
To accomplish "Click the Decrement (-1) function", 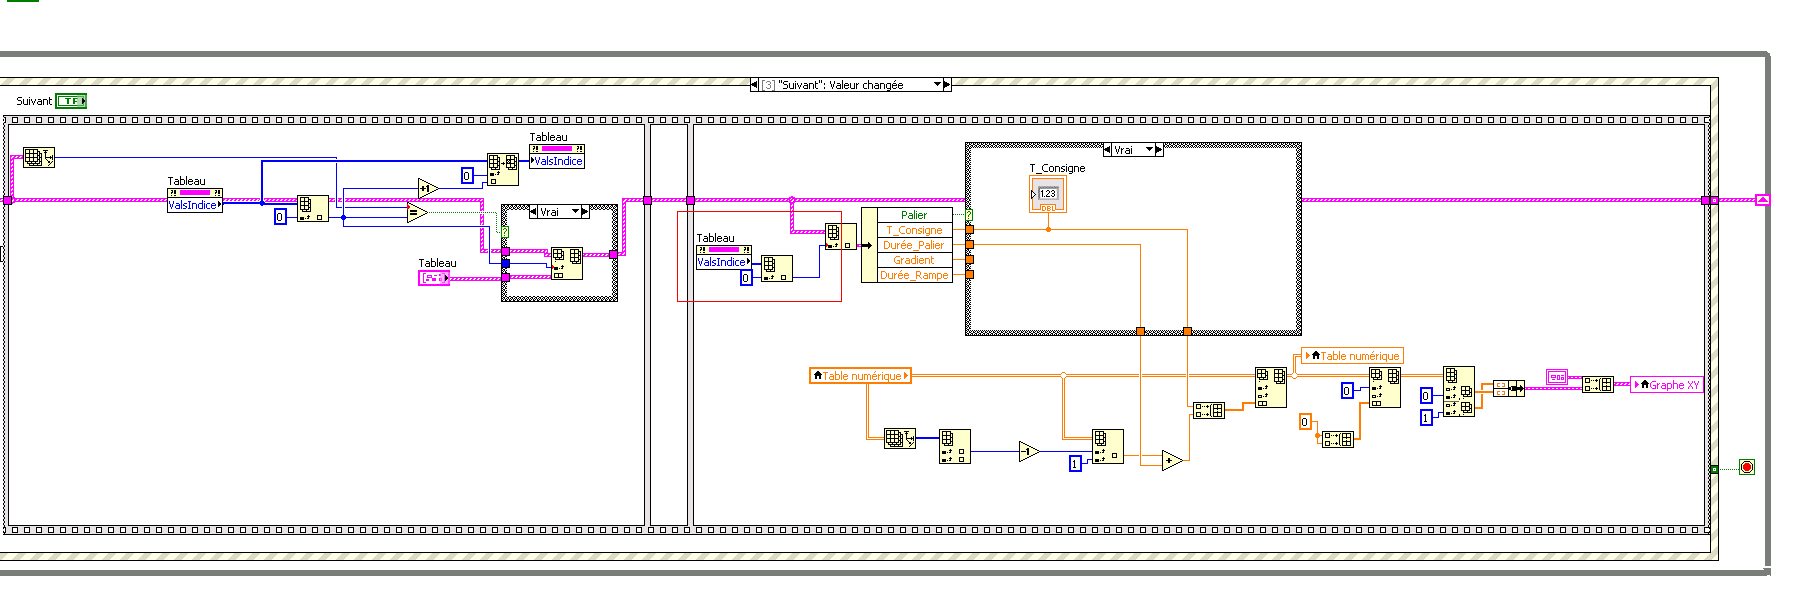I will [x=1029, y=452].
